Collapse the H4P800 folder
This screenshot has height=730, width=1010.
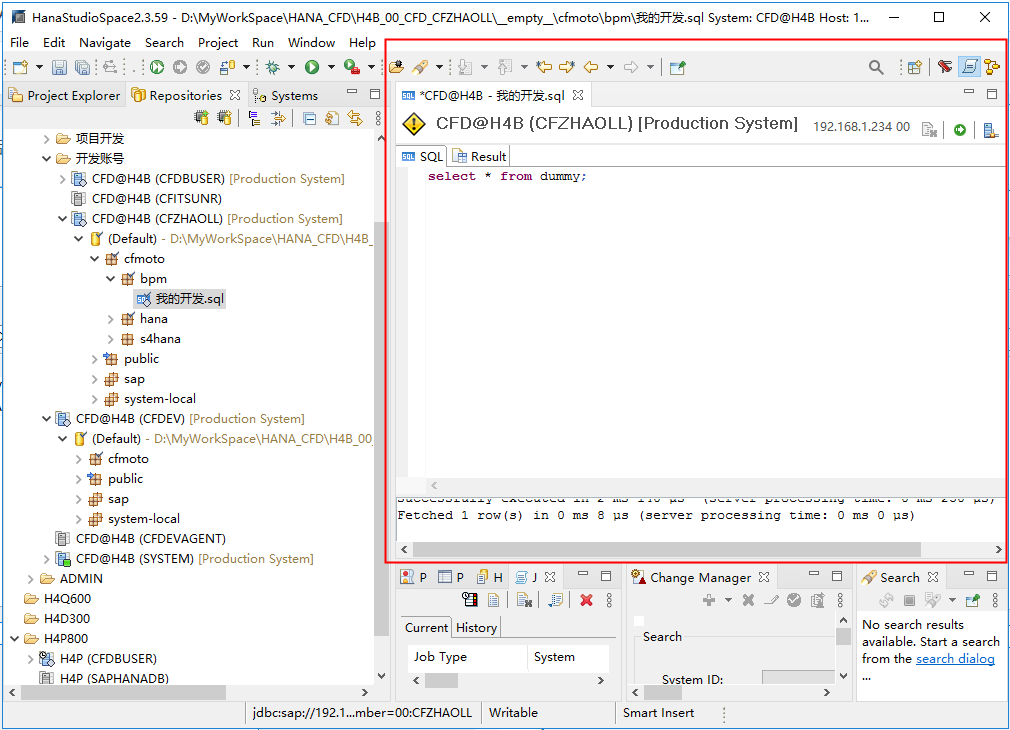[x=14, y=639]
